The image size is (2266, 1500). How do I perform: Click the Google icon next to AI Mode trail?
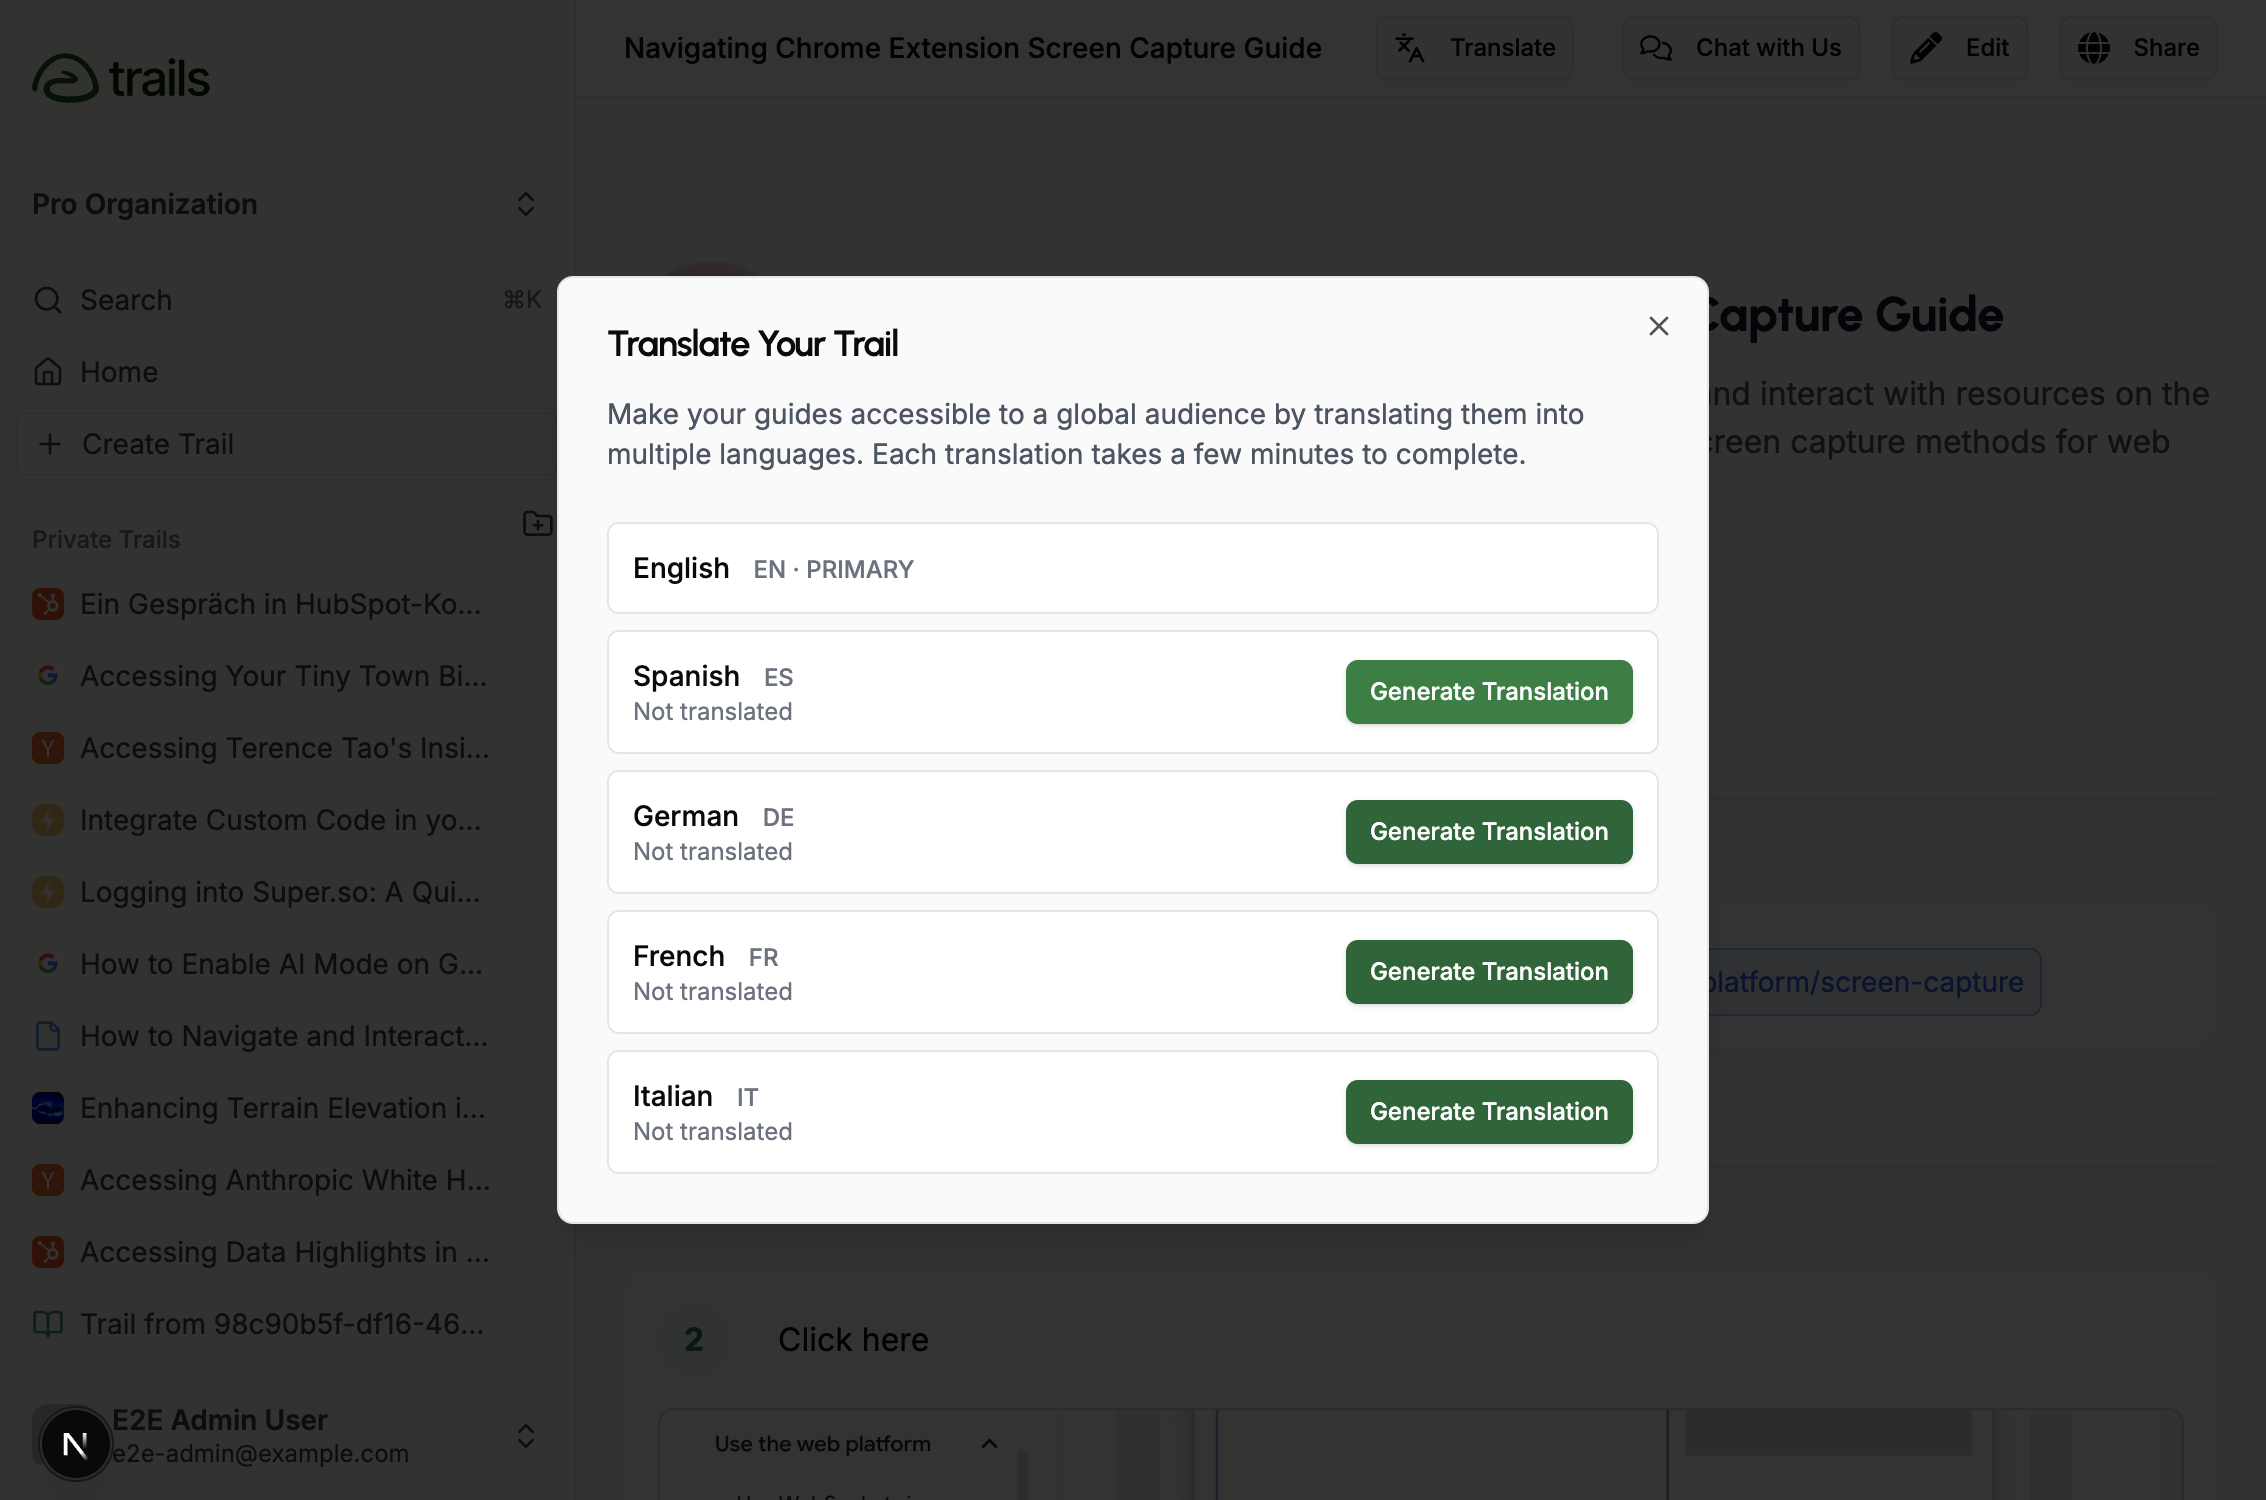[x=47, y=963]
